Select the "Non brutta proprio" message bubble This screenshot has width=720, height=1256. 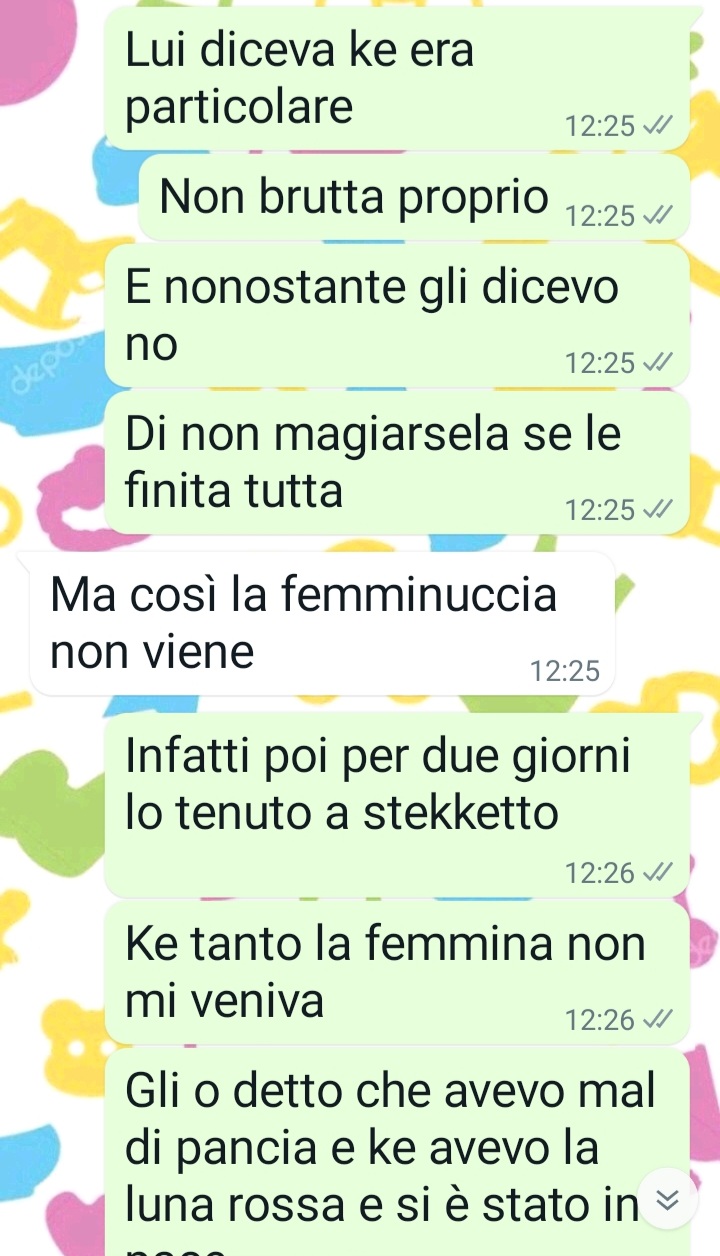414,198
